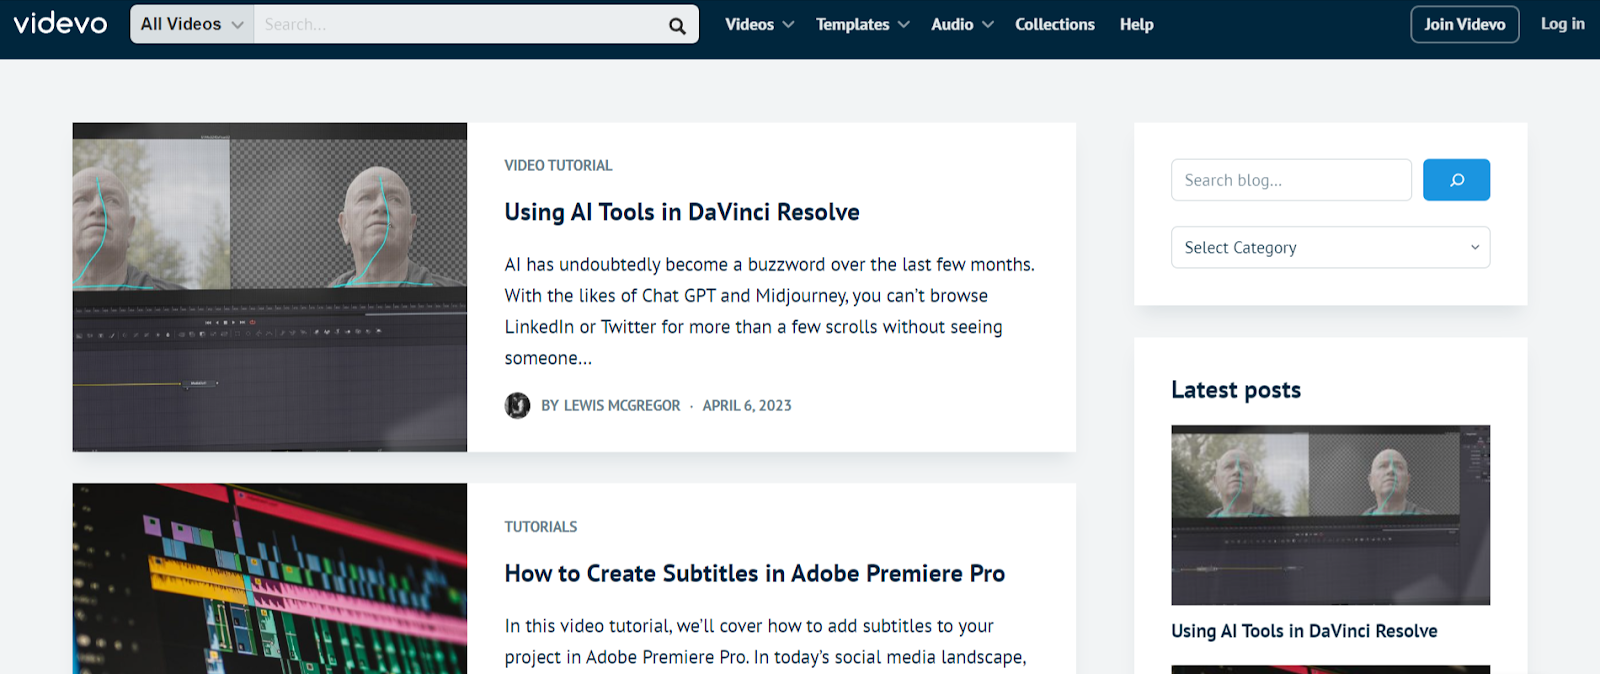Click the blue blog search button
Screen dimensions: 1600x674
(1456, 180)
